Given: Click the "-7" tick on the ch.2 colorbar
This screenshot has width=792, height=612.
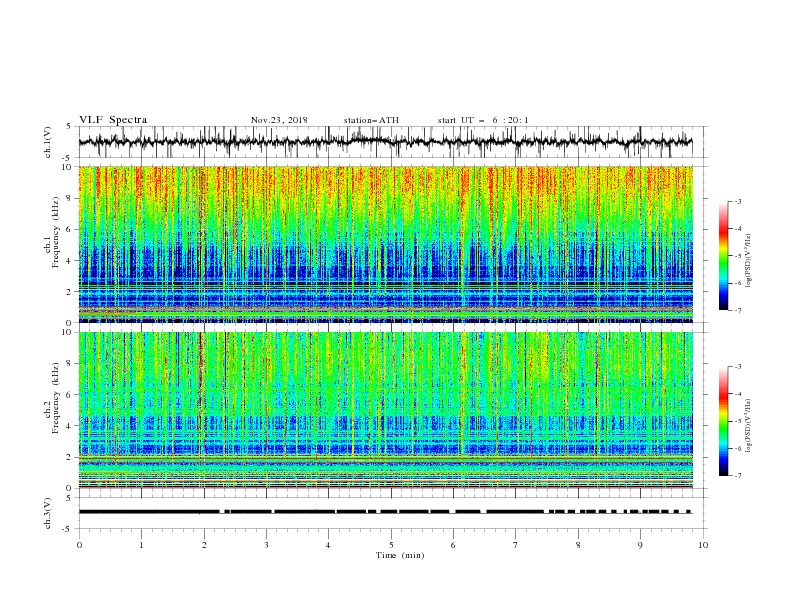Looking at the screenshot, I should pyautogui.click(x=737, y=476).
